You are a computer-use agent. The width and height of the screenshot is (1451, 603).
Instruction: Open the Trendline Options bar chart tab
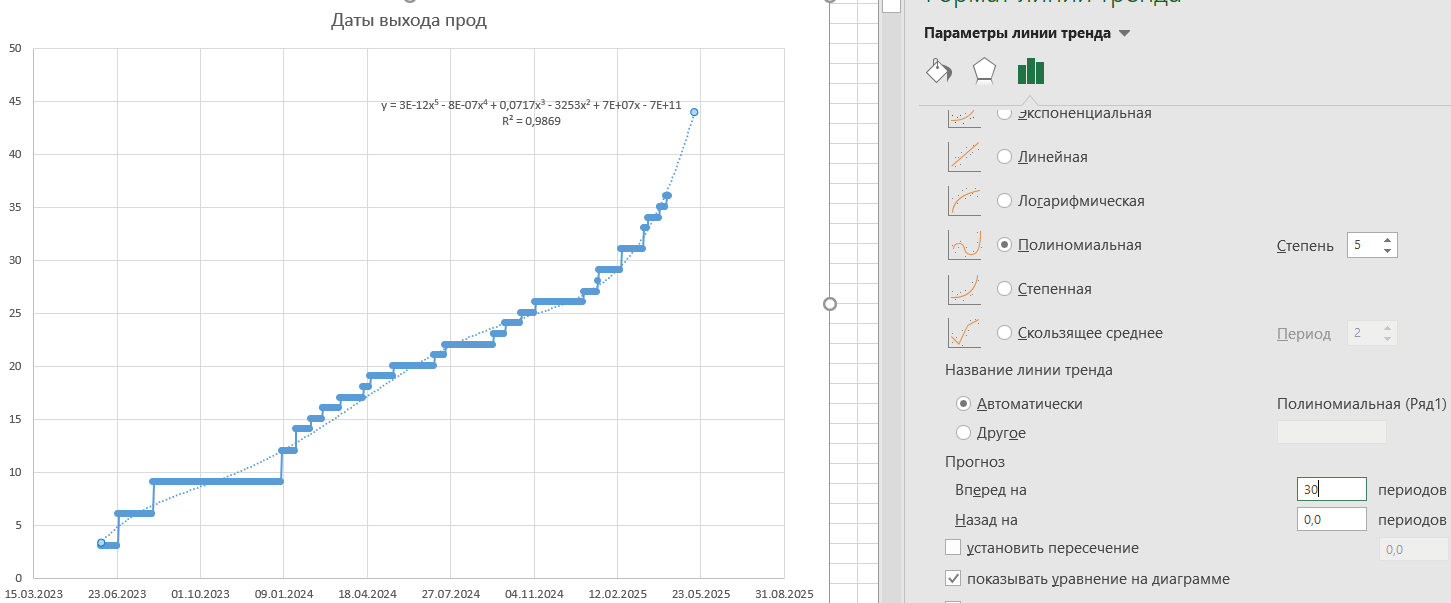[1030, 71]
